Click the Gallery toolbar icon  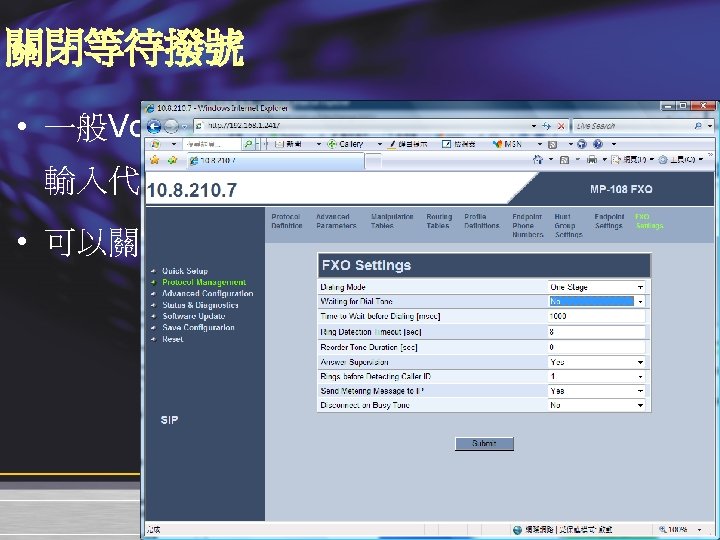point(332,144)
